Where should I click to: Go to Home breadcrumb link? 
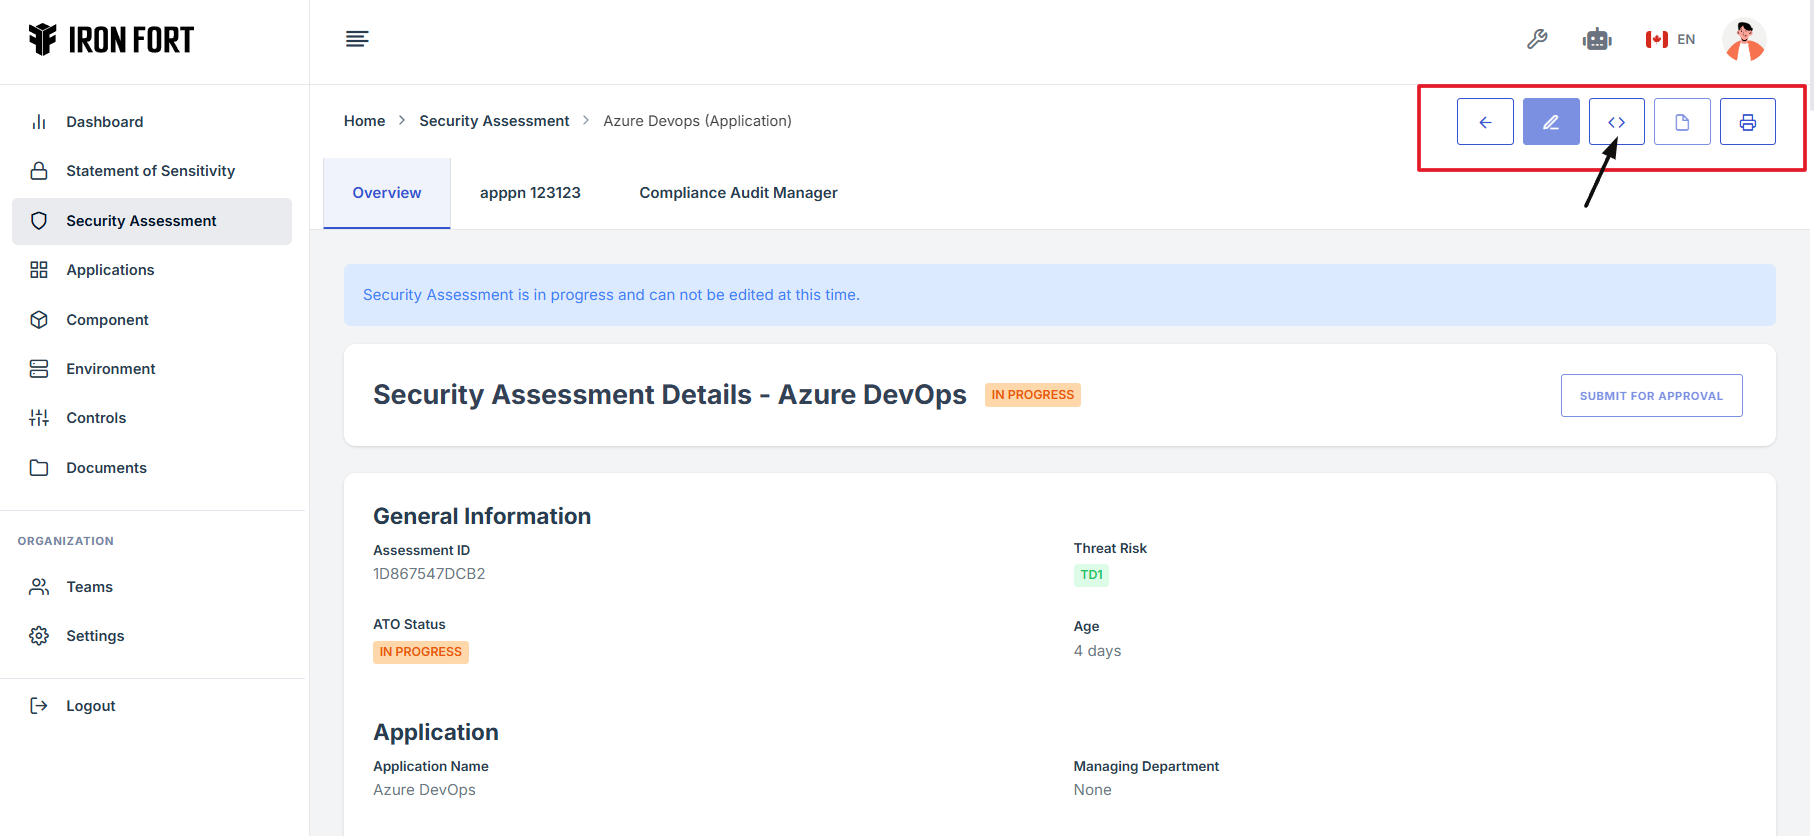tap(364, 121)
